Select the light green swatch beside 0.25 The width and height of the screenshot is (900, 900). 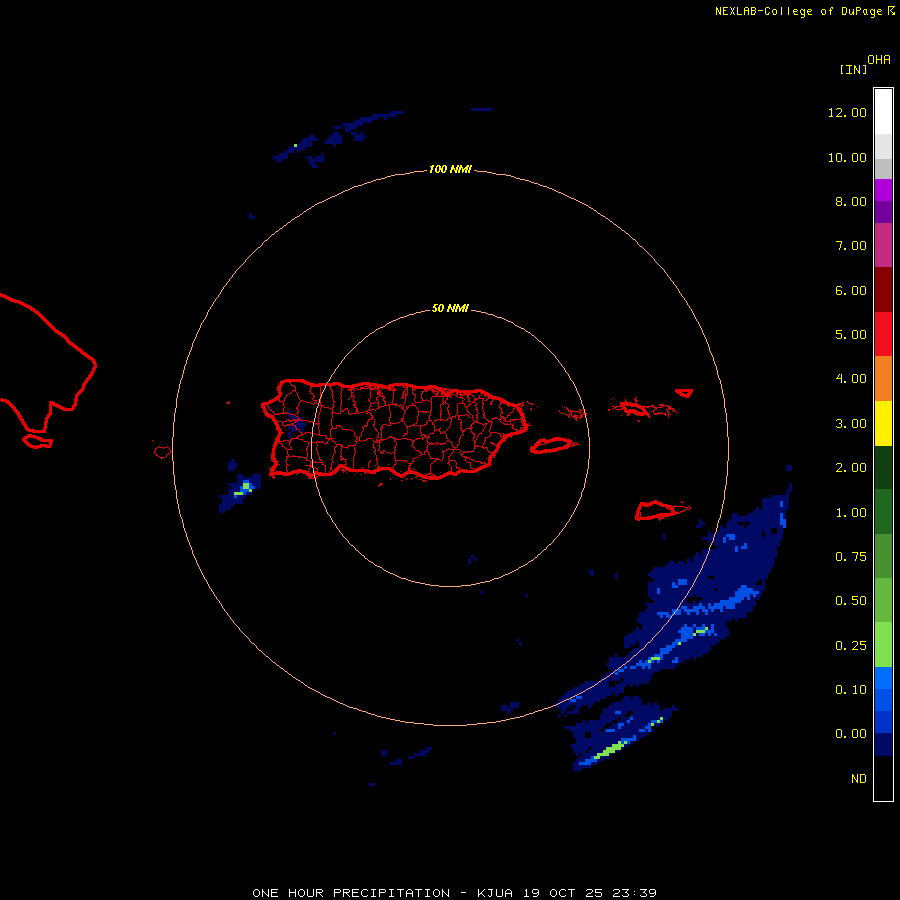pyautogui.click(x=883, y=645)
